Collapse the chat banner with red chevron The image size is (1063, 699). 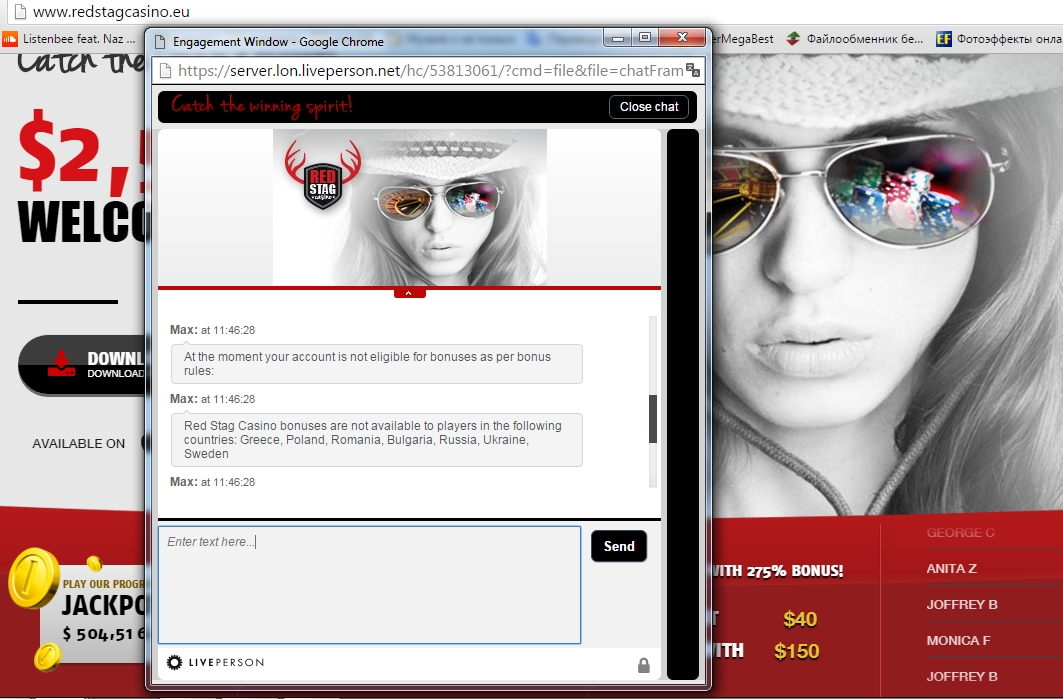pyautogui.click(x=409, y=293)
